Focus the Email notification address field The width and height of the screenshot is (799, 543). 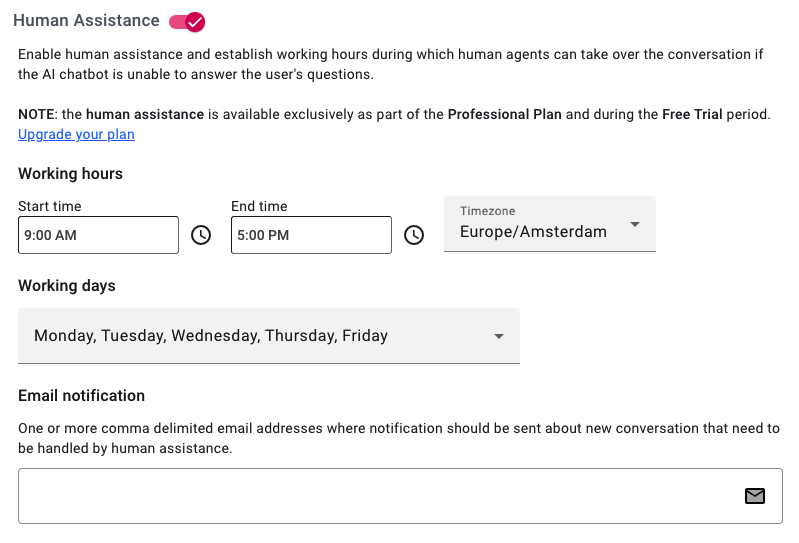point(401,496)
